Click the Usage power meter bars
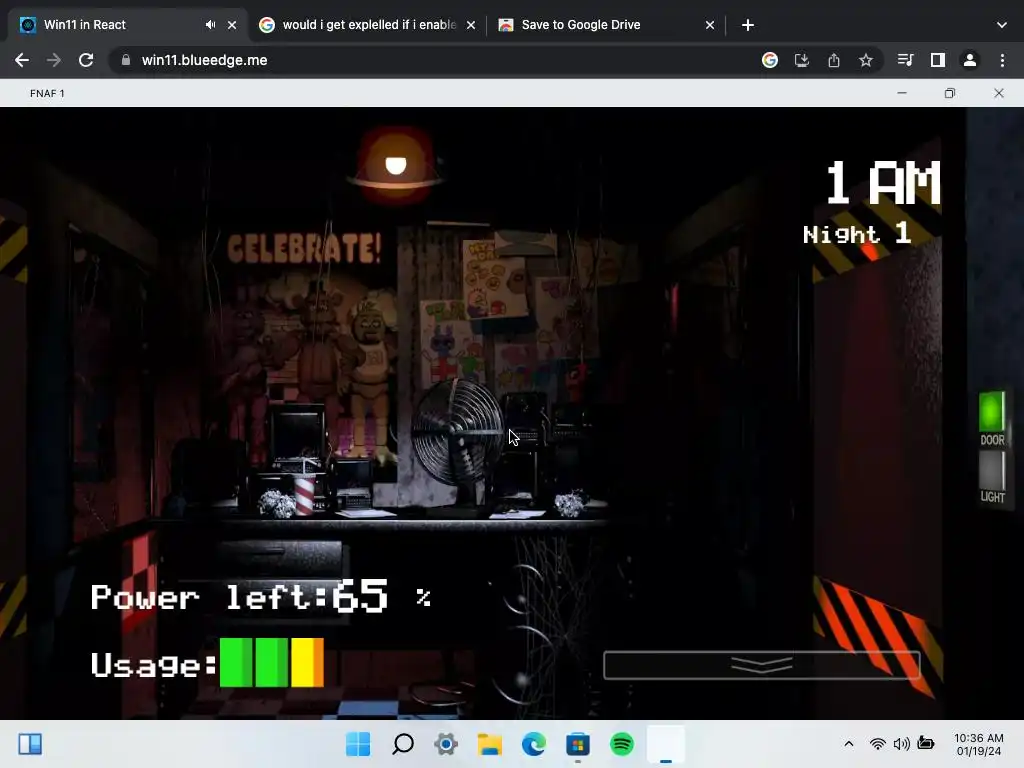The width and height of the screenshot is (1024, 768). coord(272,663)
